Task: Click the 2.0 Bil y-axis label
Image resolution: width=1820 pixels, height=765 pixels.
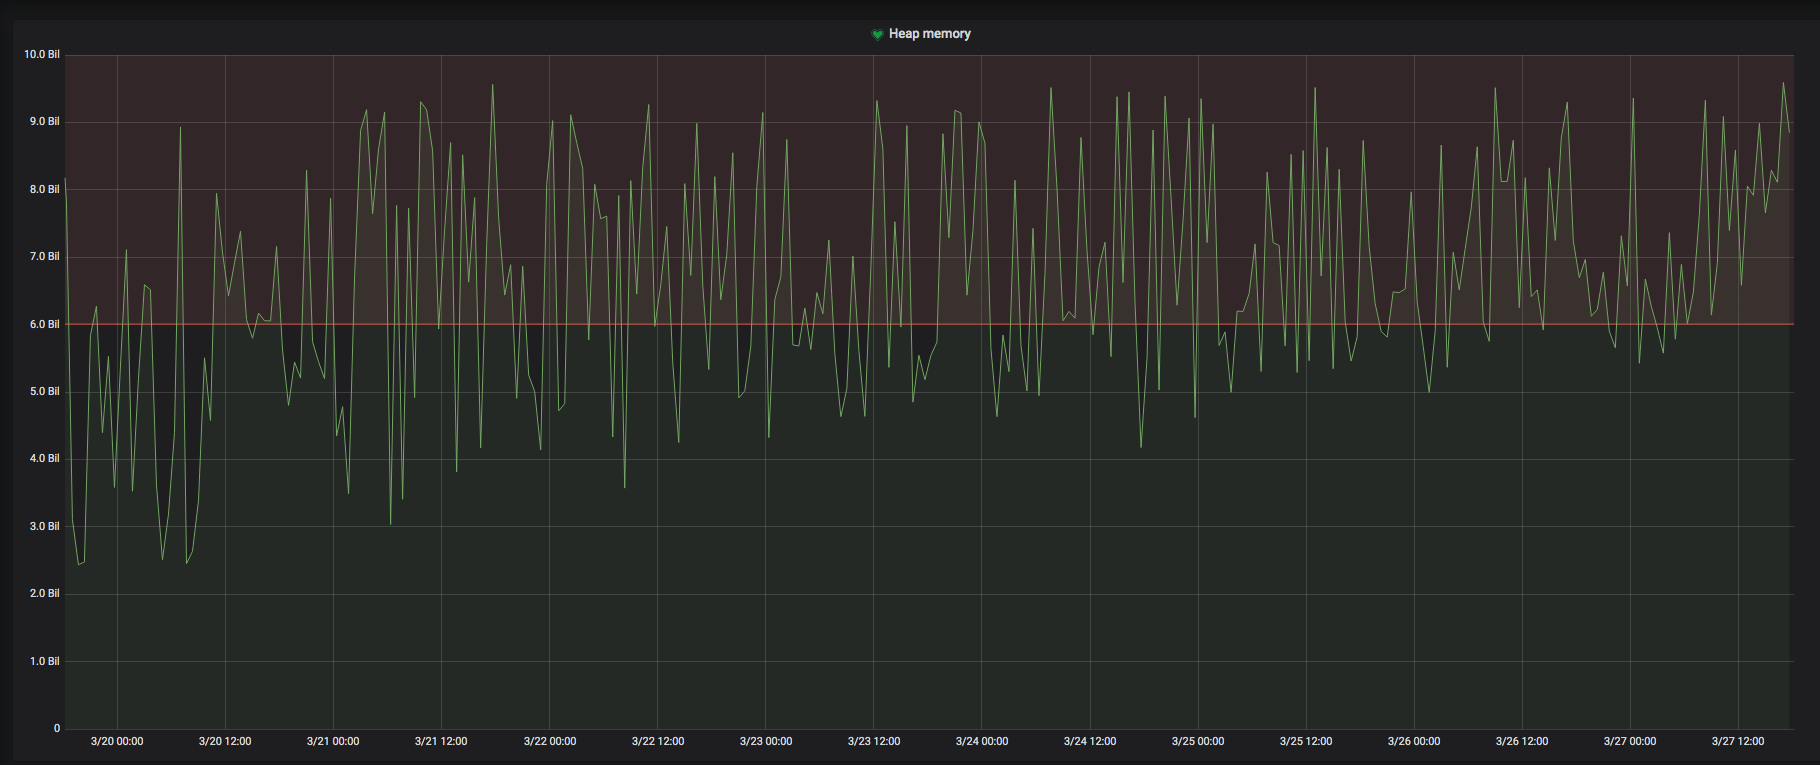Action: pyautogui.click(x=45, y=593)
